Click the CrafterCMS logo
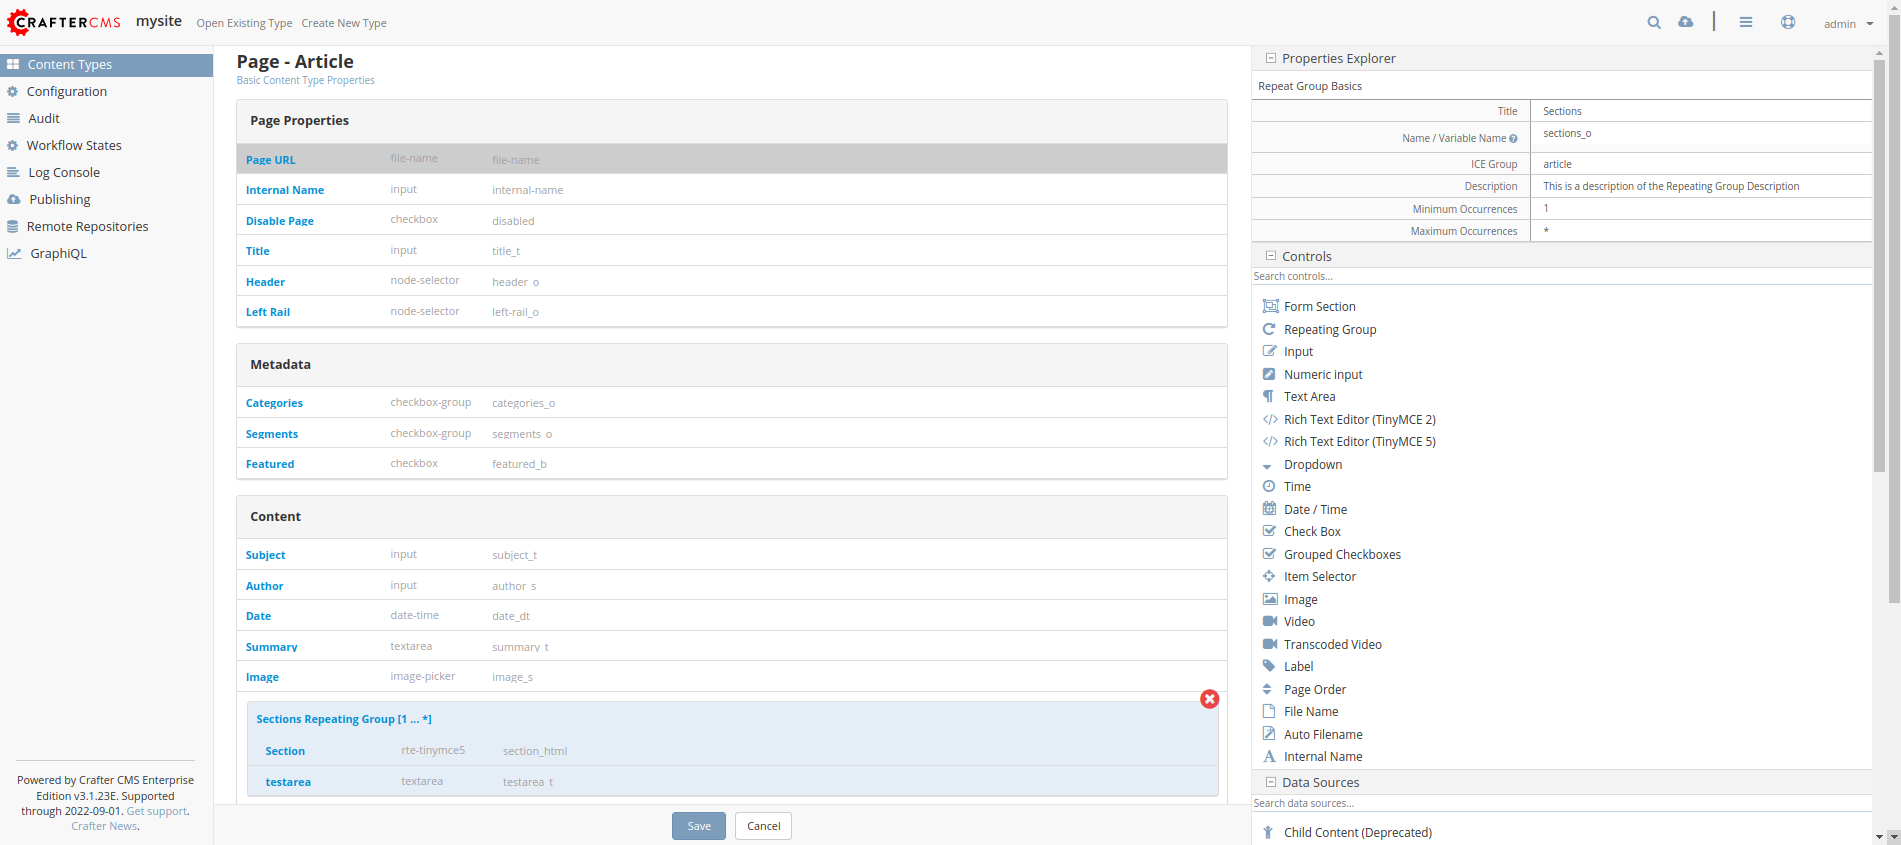Viewport: 1901px width, 845px height. 64,22
